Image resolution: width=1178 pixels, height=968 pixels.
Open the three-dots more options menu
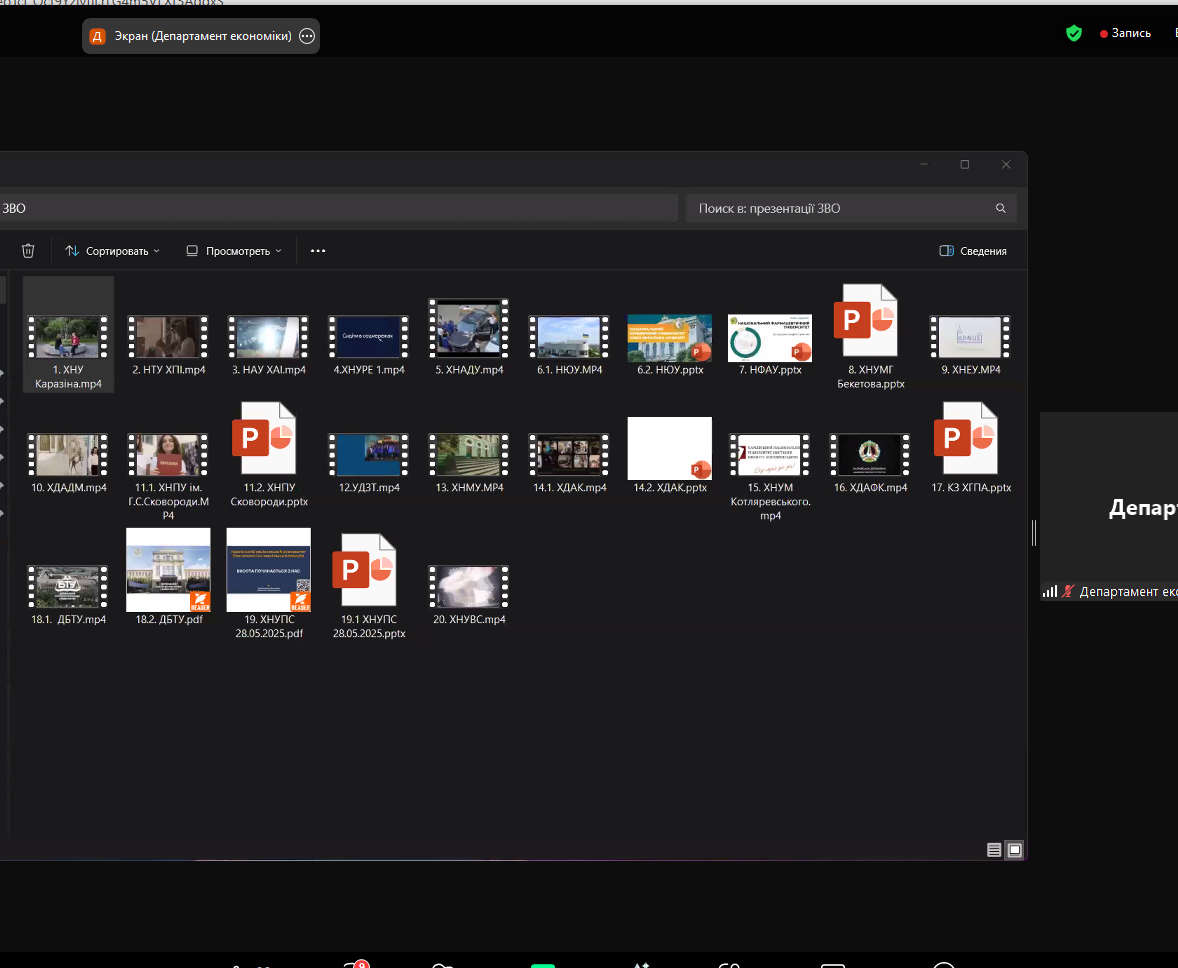coord(318,251)
